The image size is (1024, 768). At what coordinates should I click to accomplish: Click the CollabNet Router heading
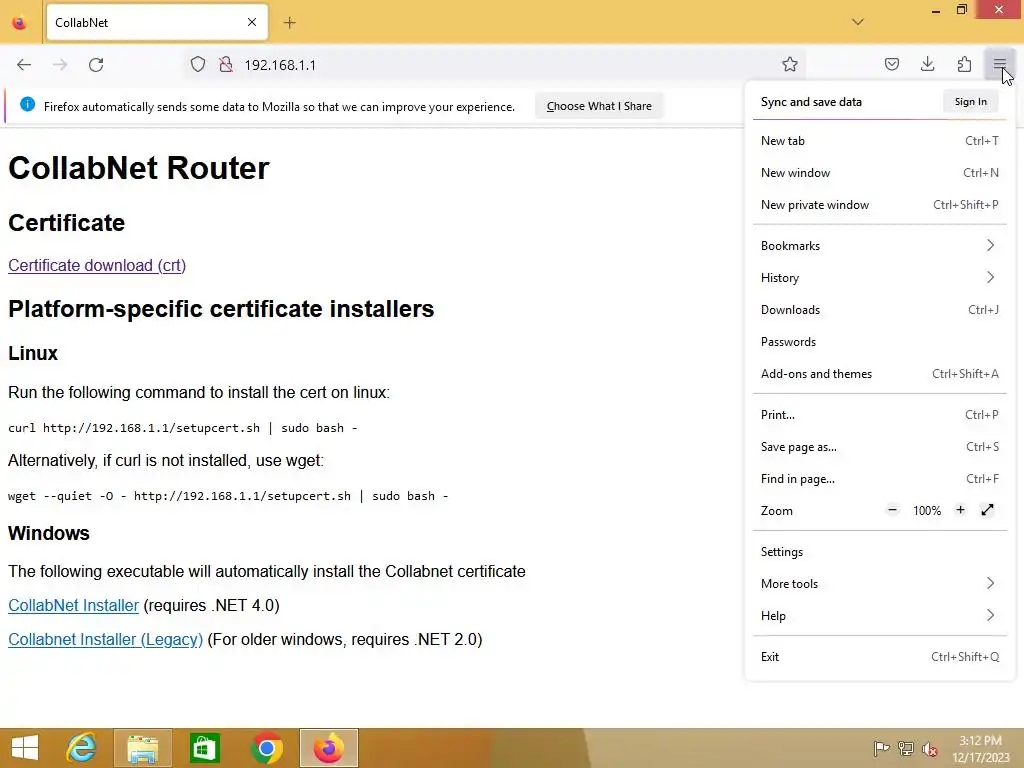point(138,168)
